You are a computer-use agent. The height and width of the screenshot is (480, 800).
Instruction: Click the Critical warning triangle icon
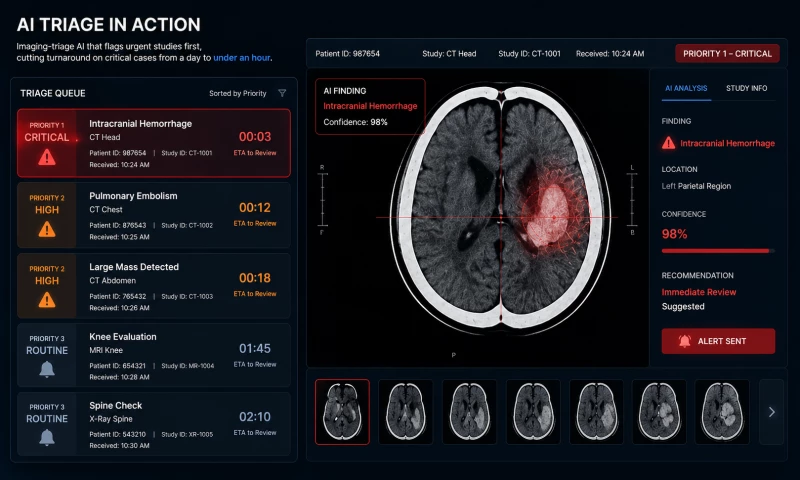click(x=47, y=157)
